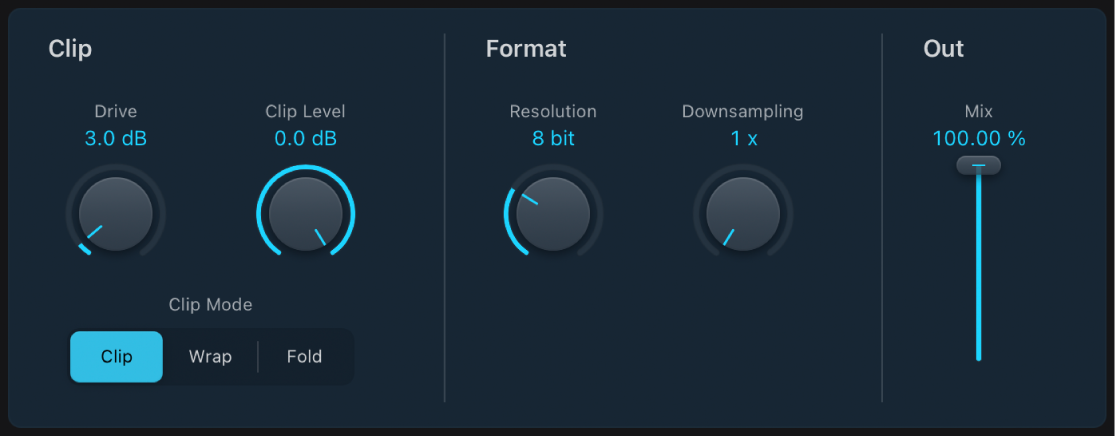
Task: Choose the Fold clip mode
Action: pos(304,357)
